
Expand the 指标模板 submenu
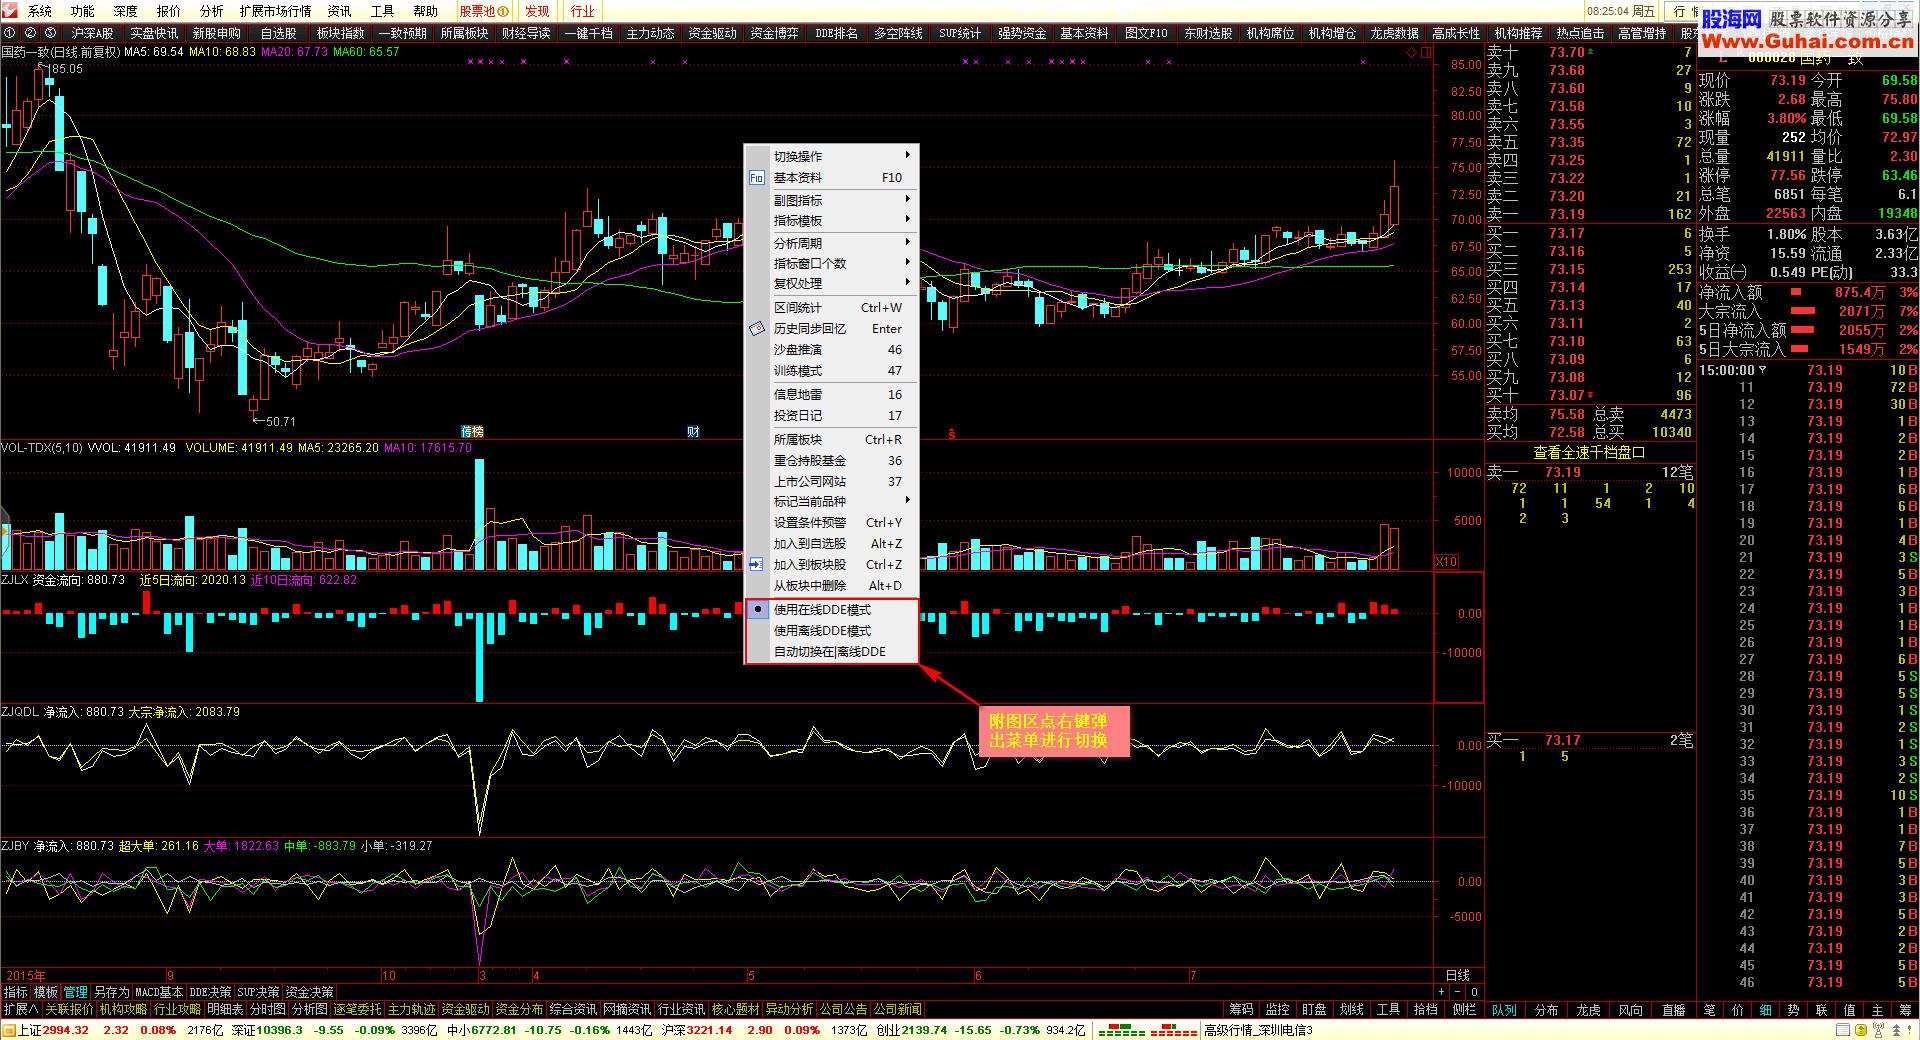[832, 221]
